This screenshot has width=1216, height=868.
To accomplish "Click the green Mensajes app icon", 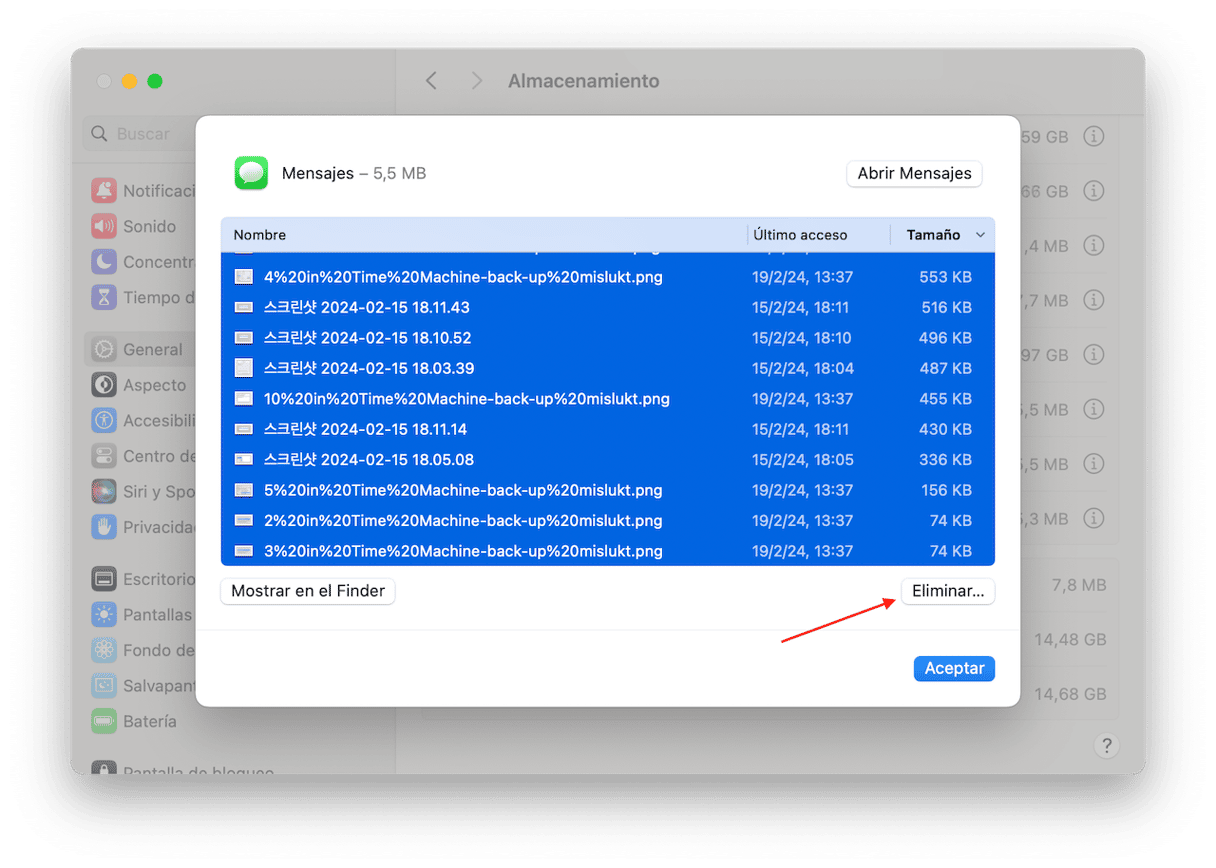I will pyautogui.click(x=251, y=173).
